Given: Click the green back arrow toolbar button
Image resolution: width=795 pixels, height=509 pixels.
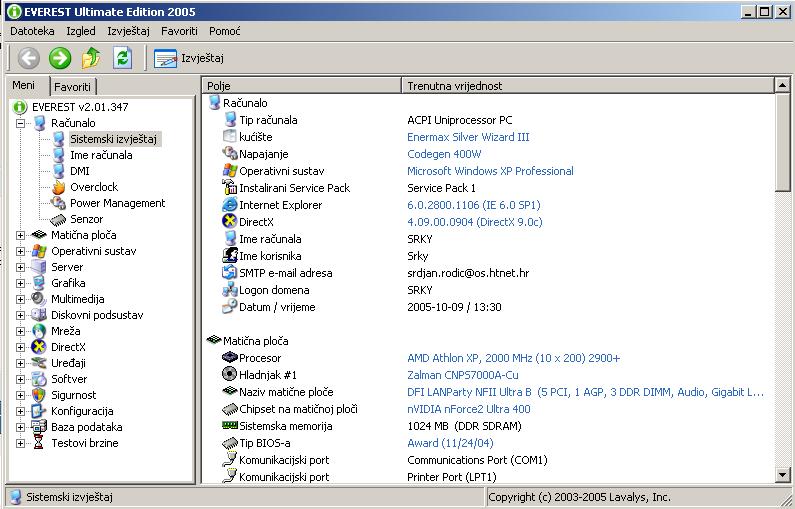Looking at the screenshot, I should click(x=28, y=58).
